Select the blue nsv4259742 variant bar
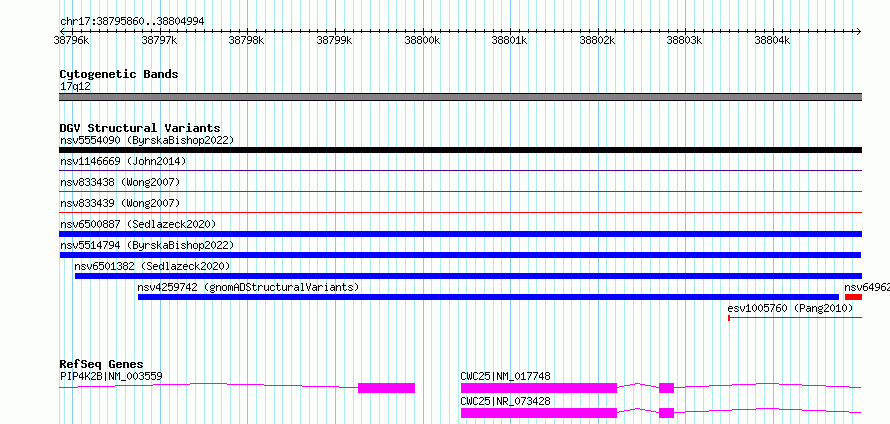 click(x=488, y=297)
